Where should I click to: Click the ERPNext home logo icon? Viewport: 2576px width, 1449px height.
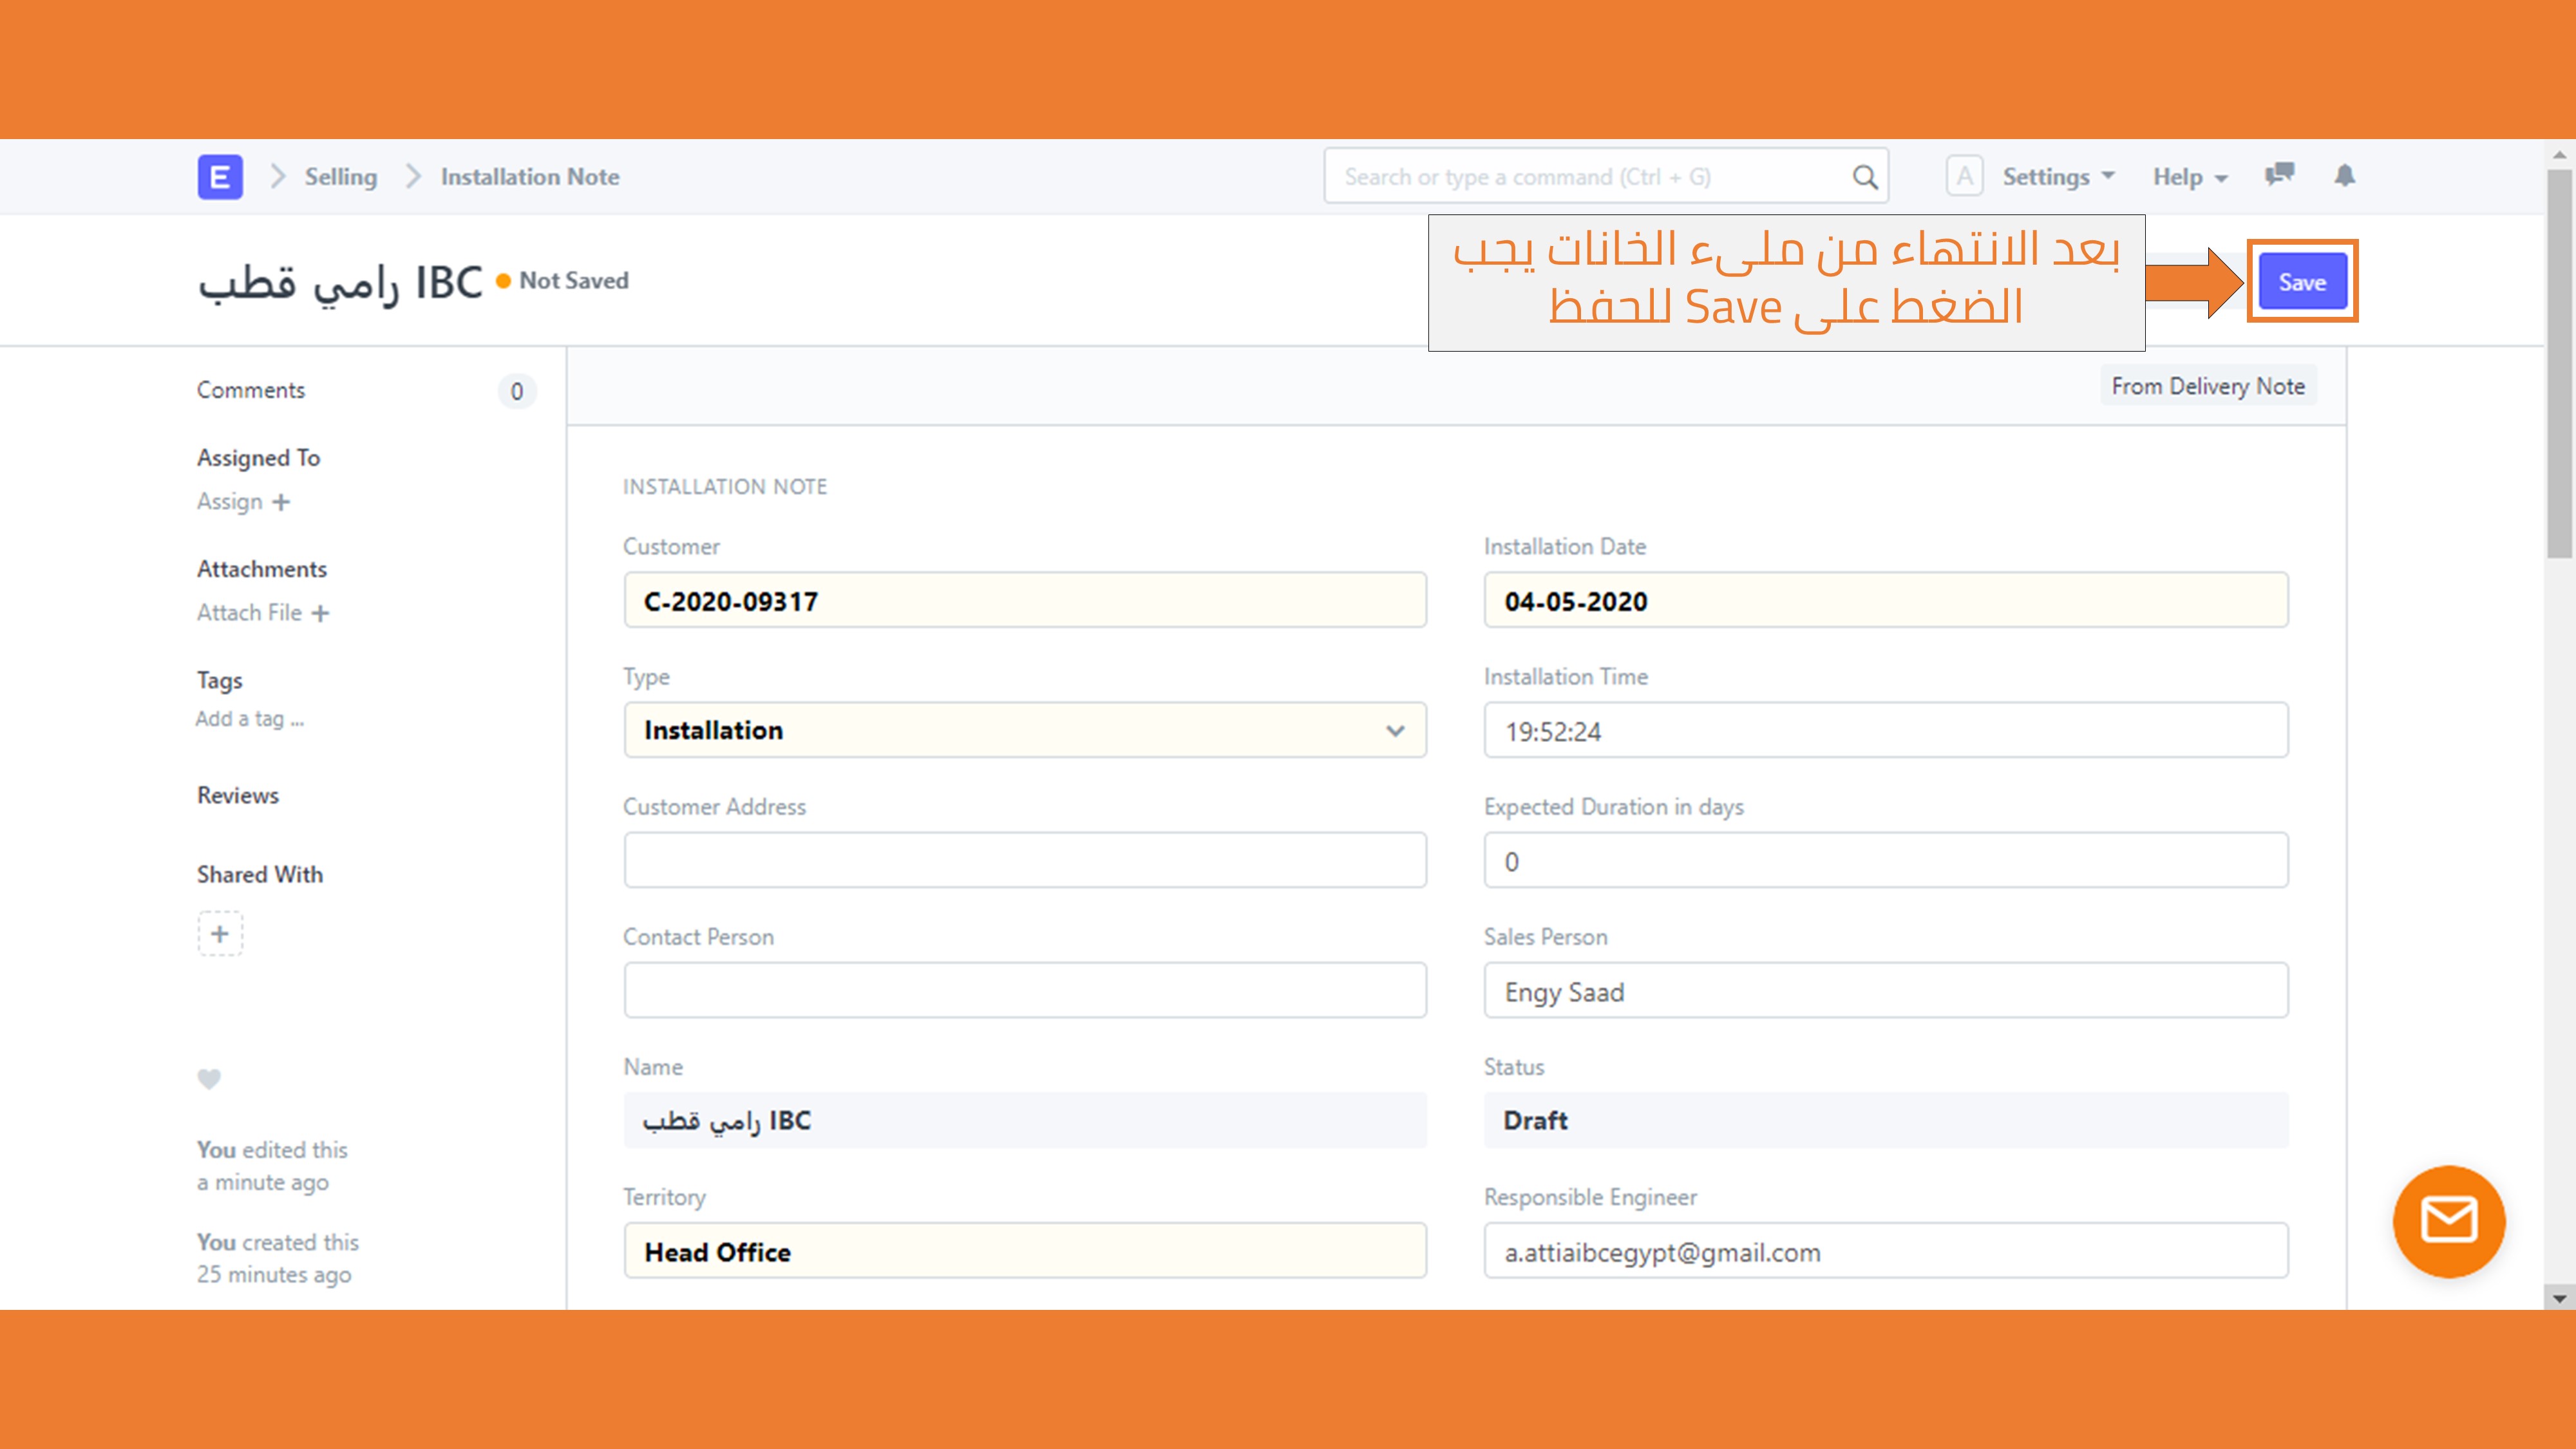point(220,177)
